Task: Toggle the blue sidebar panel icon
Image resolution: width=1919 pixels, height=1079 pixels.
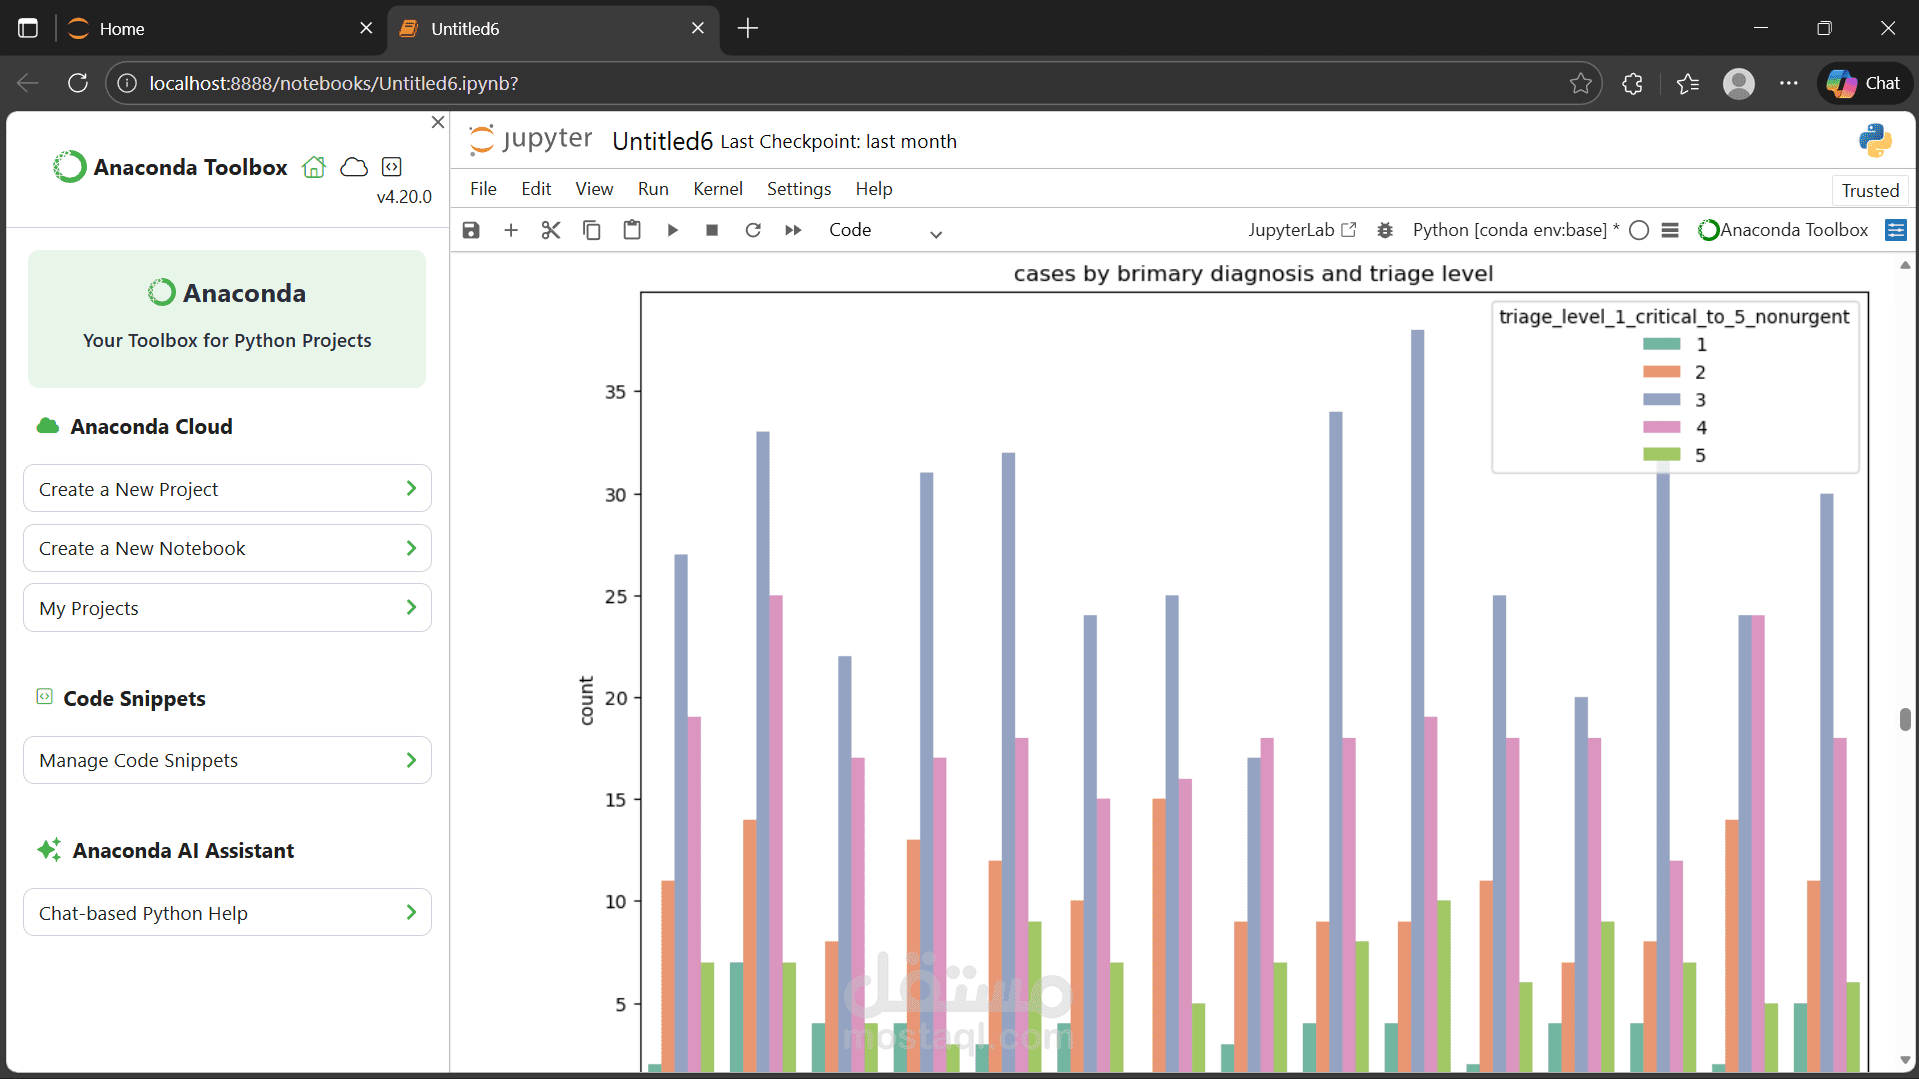Action: pyautogui.click(x=1895, y=230)
